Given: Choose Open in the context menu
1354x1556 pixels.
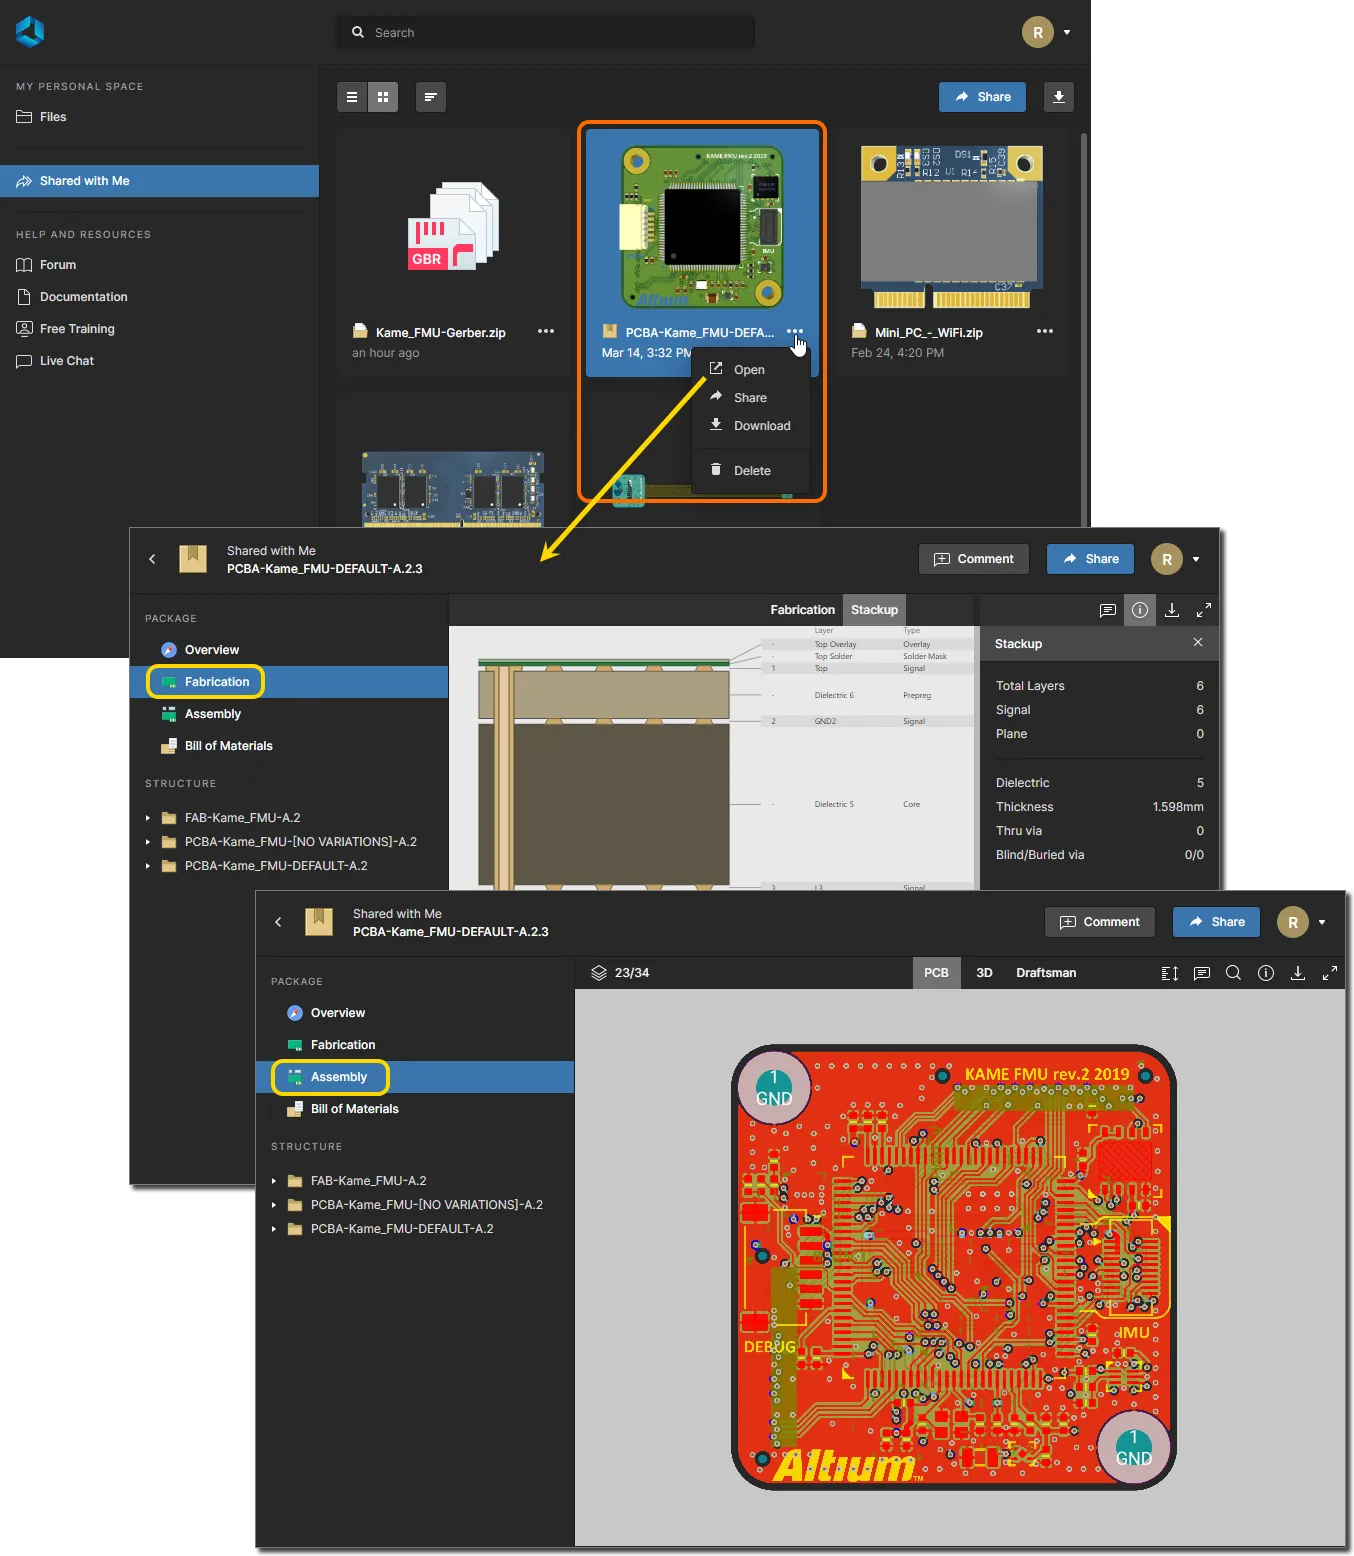Looking at the screenshot, I should click(749, 370).
